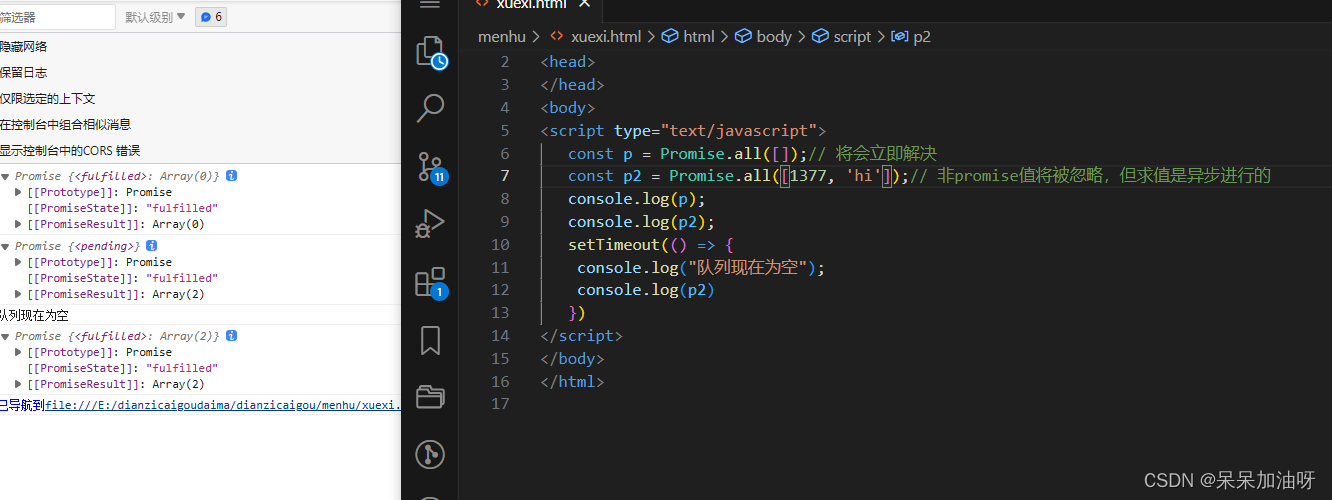Toggle 在控制台中组合相似消息 option
The width and height of the screenshot is (1332, 500).
pos(66,124)
